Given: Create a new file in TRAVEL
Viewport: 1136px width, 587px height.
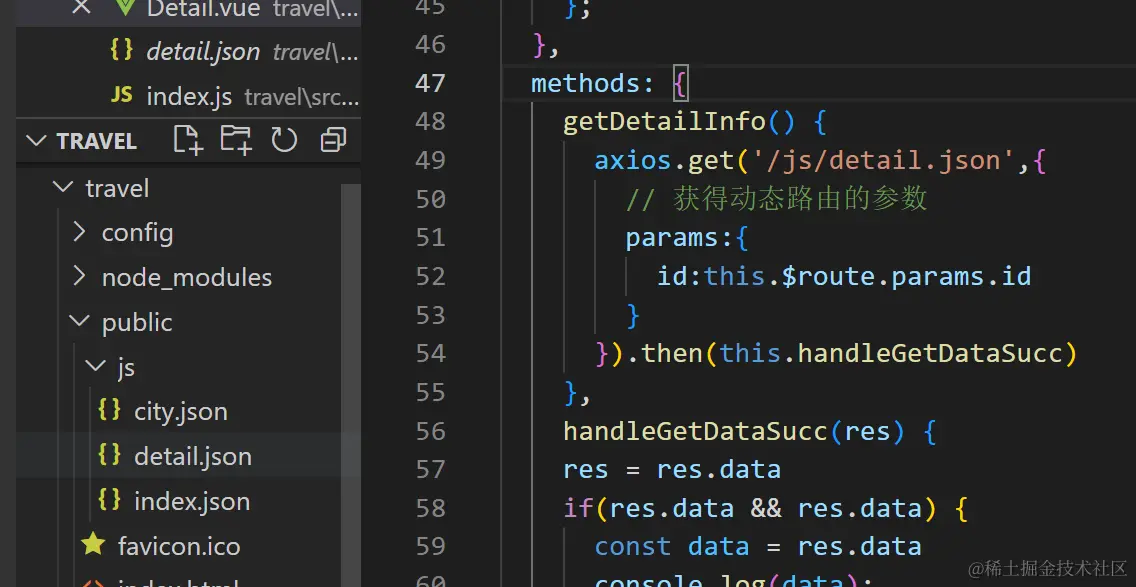Looking at the screenshot, I should click(188, 140).
